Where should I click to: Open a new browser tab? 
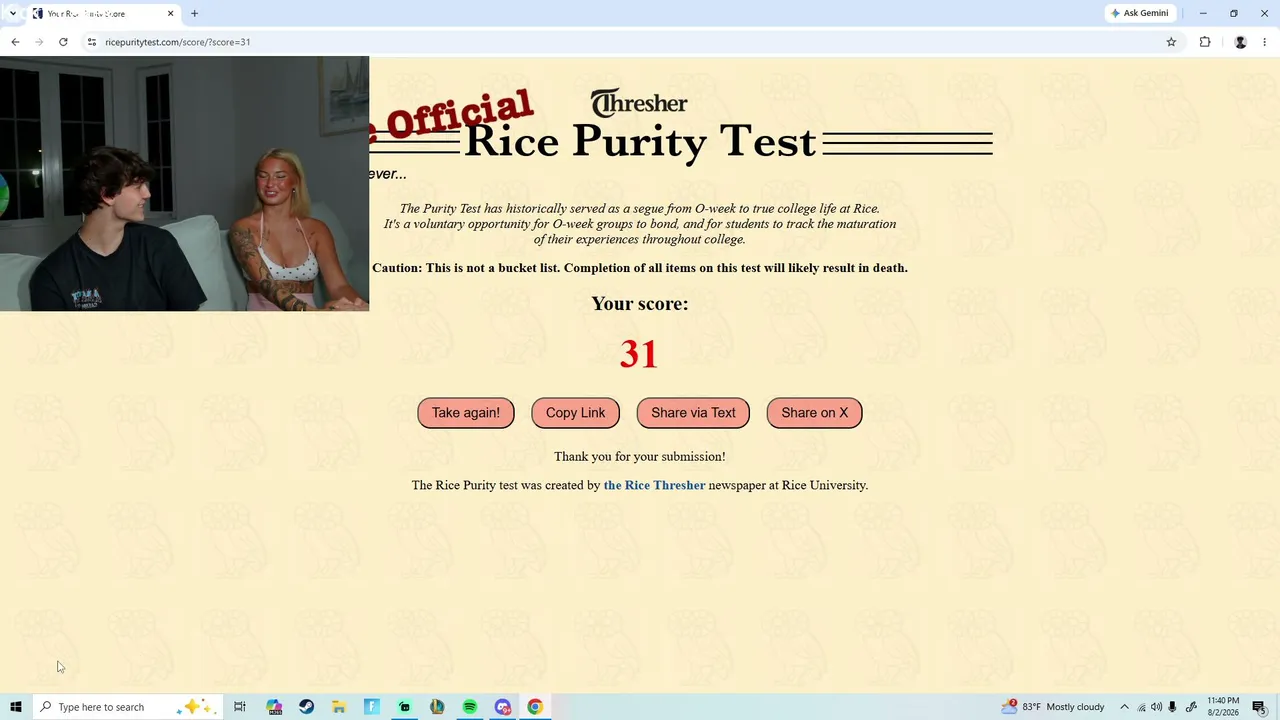tap(194, 13)
